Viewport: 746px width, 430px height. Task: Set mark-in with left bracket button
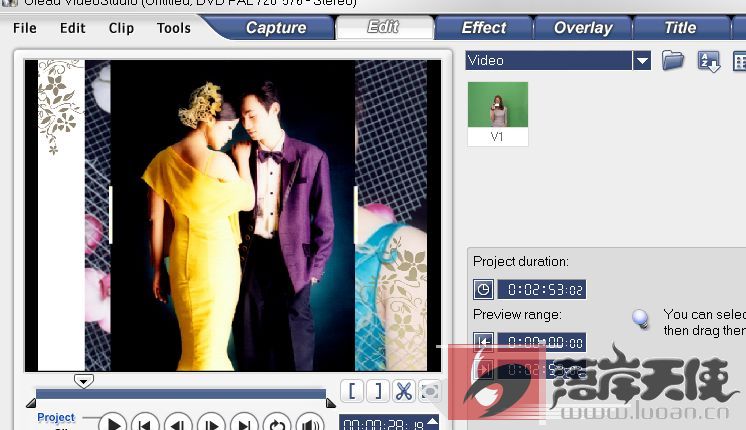(x=352, y=391)
